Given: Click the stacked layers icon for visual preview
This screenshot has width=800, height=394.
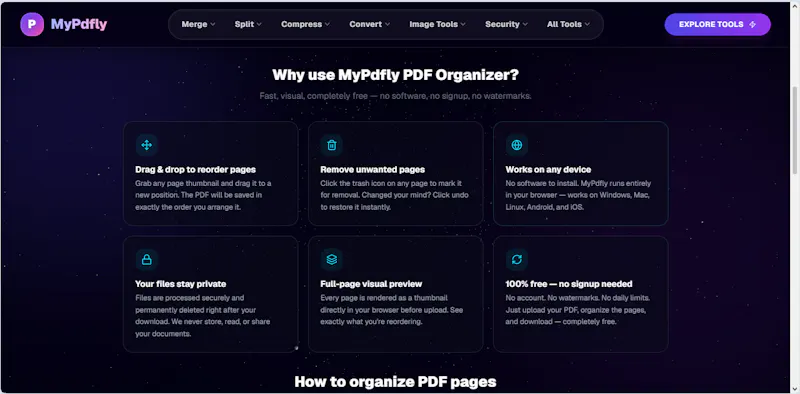Looking at the screenshot, I should click(x=332, y=260).
